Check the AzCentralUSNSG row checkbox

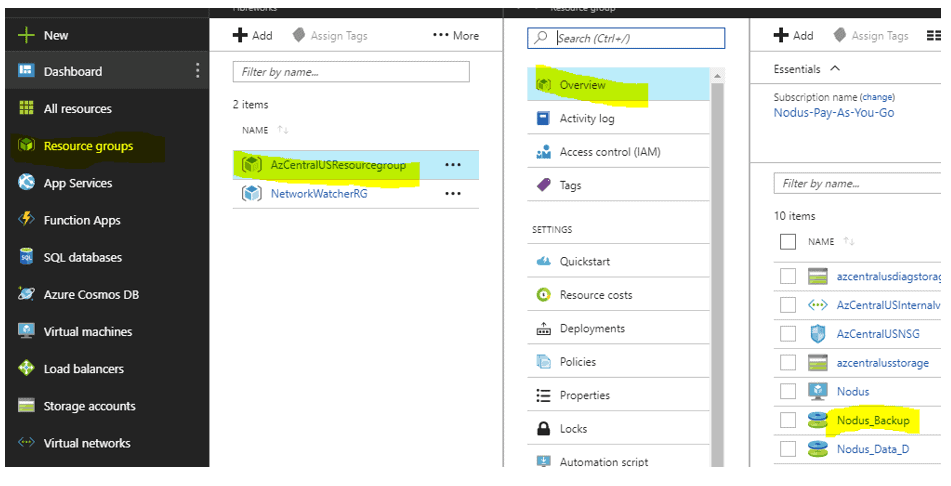point(787,334)
